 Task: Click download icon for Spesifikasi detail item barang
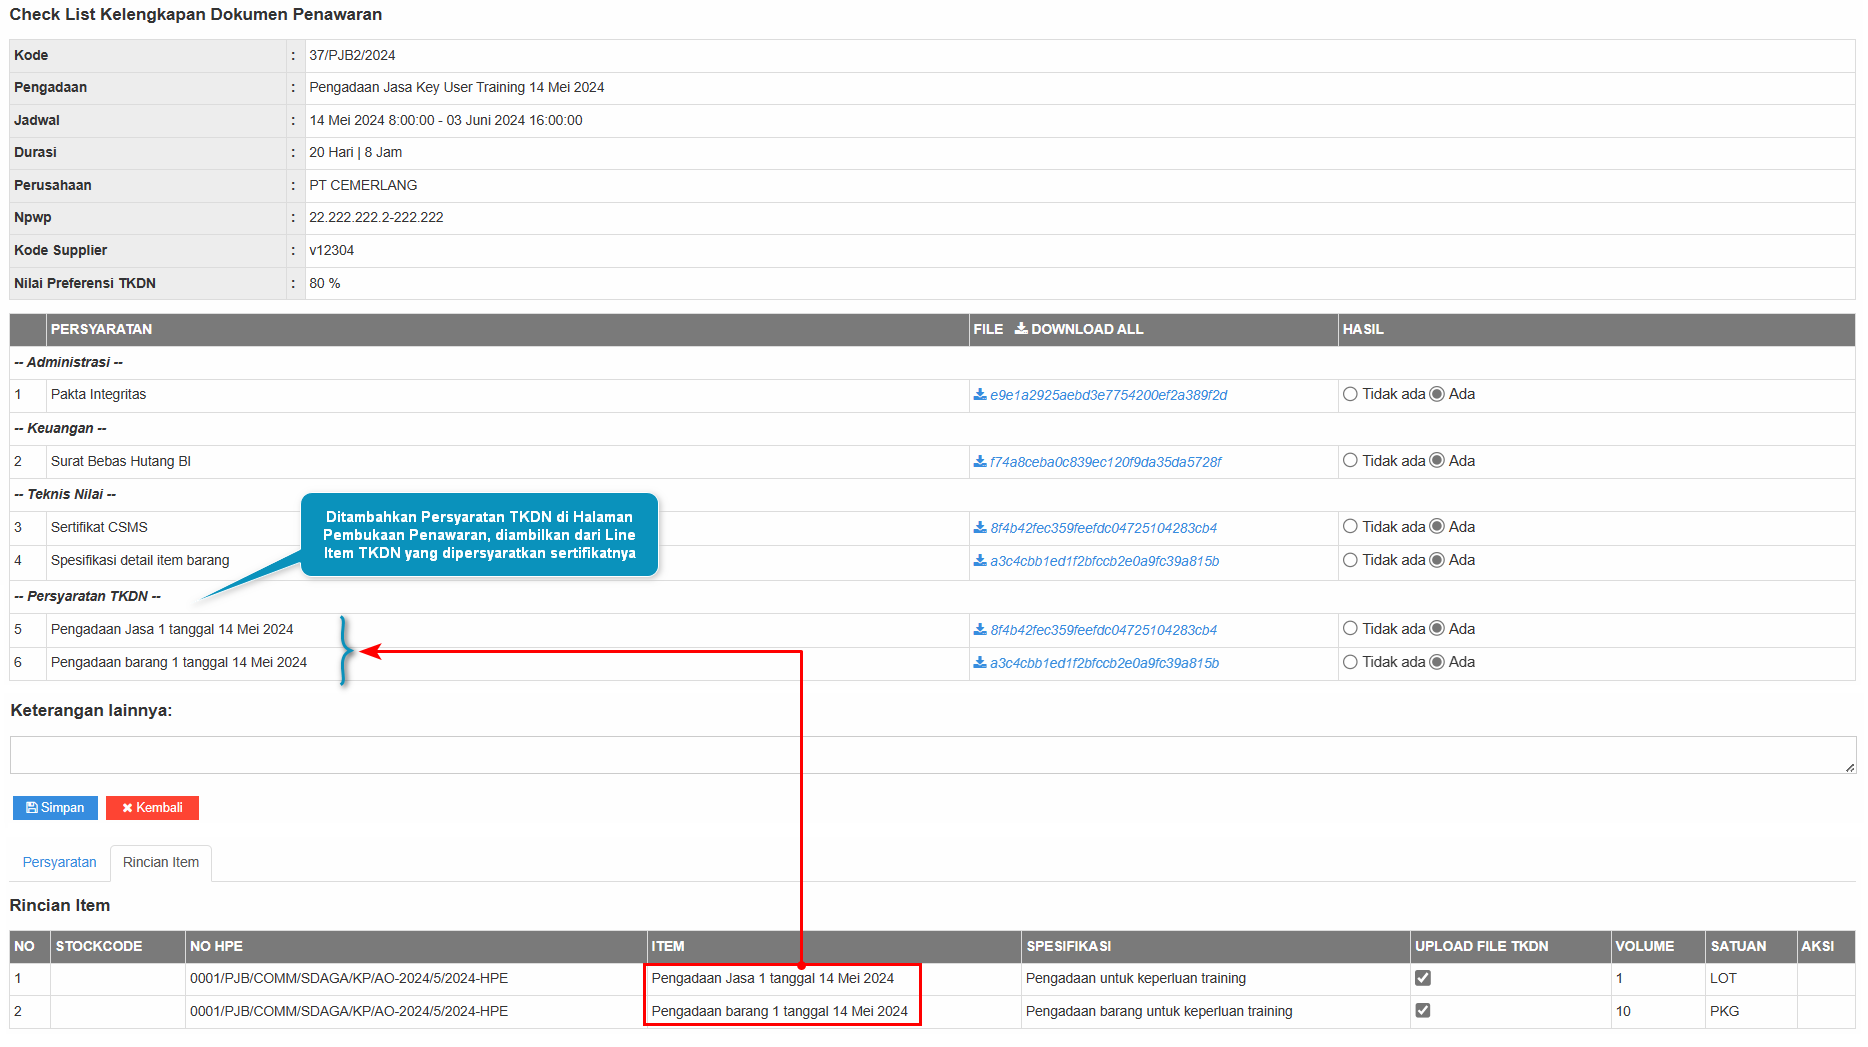pos(980,561)
